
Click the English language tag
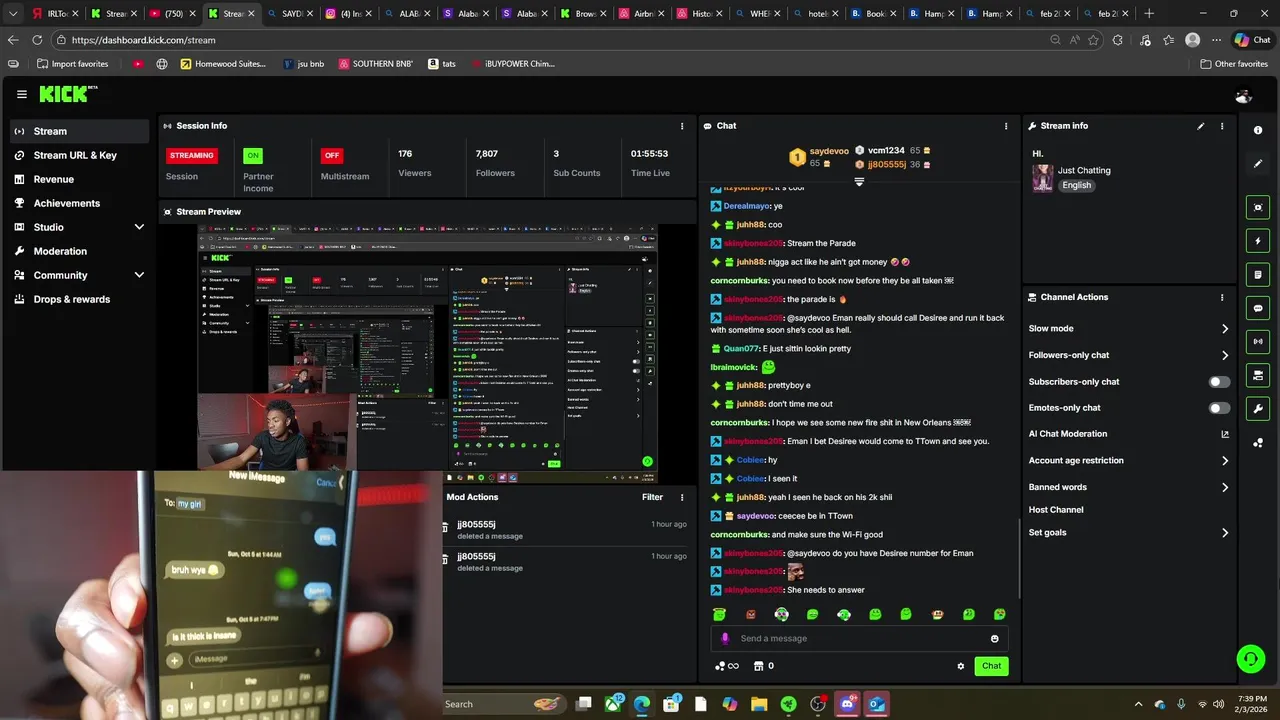coord(1077,185)
